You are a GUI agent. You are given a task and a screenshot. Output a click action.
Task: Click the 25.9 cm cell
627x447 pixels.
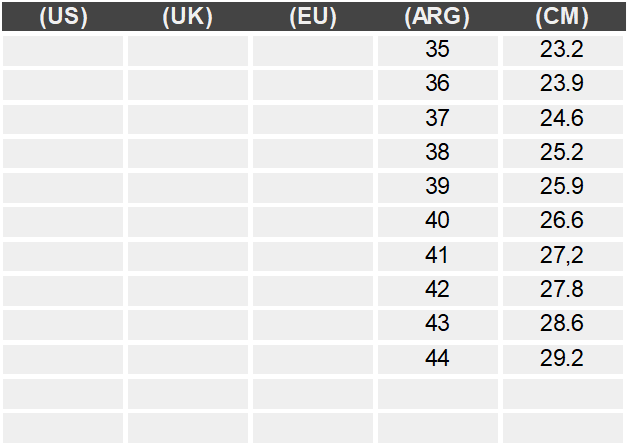click(563, 188)
